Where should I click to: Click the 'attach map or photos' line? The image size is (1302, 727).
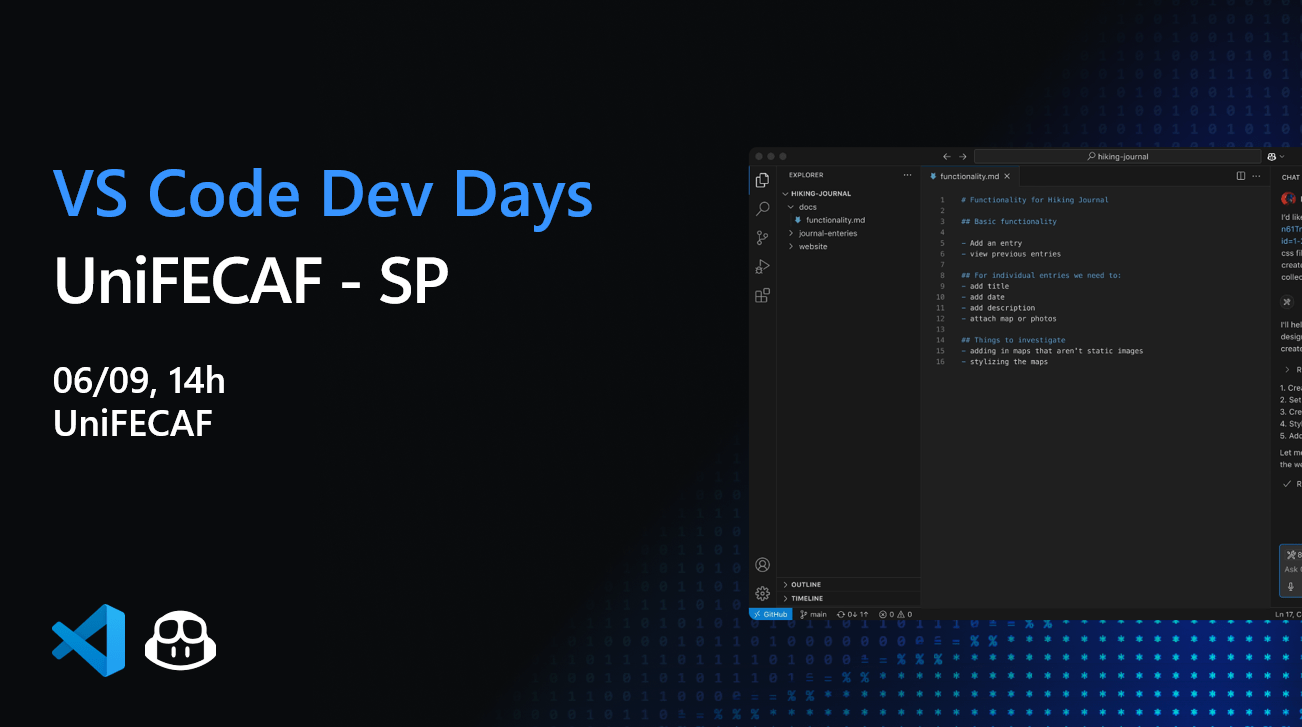(x=1009, y=319)
